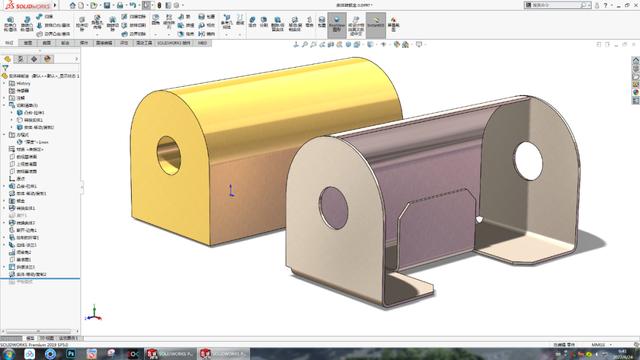Select the grayed flat pattern item below rollback bar
The image size is (640, 360).
point(20,282)
